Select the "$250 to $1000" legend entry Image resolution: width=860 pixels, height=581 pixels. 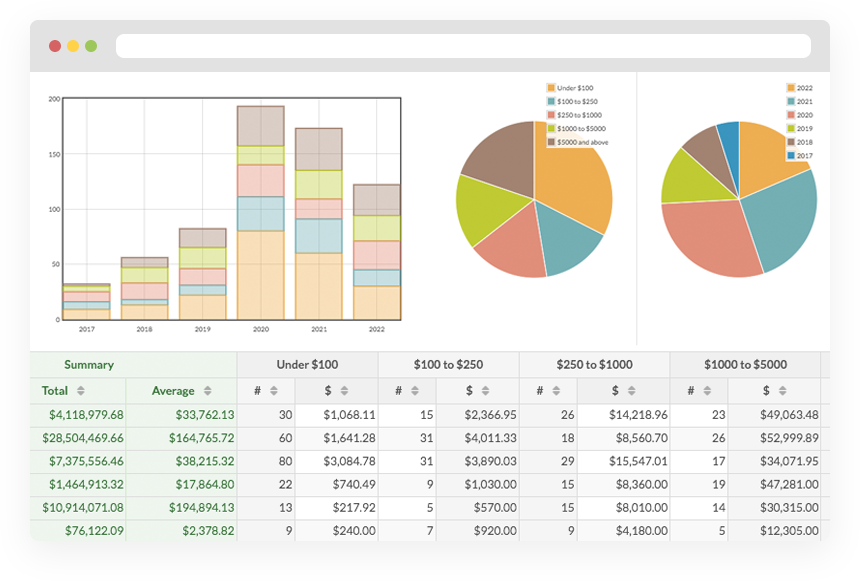(x=573, y=115)
